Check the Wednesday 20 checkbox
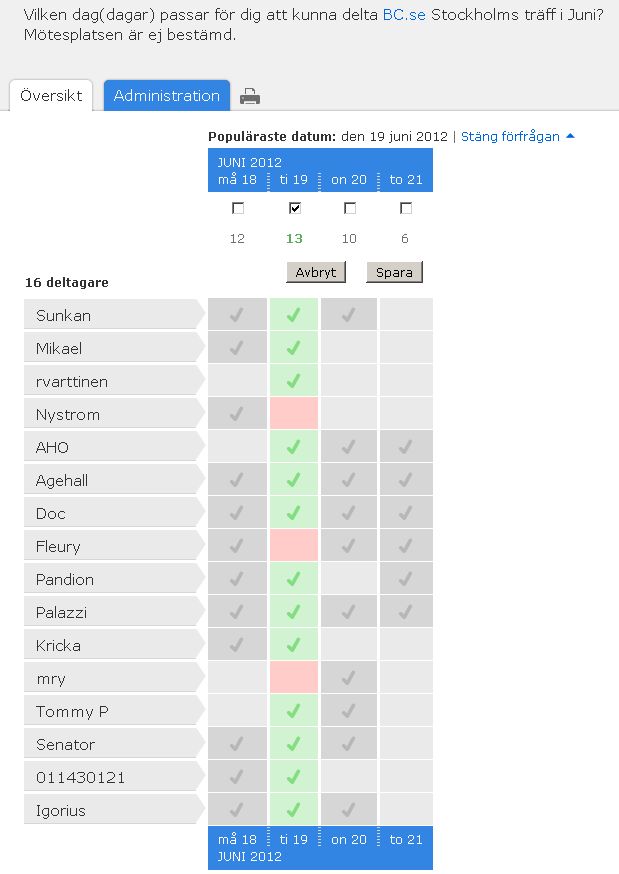Screen dimensions: 619x874 tap(350, 209)
